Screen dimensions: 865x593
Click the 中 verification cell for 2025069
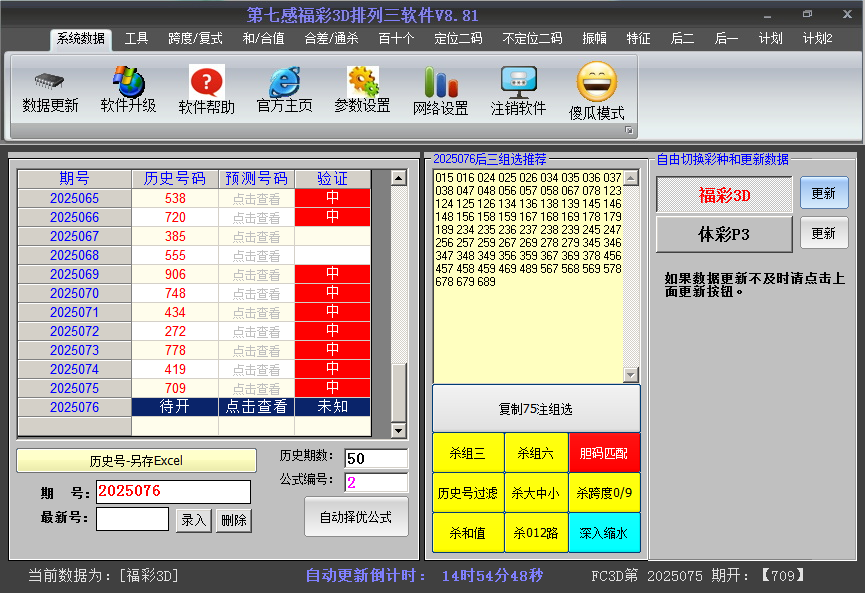pyautogui.click(x=333, y=274)
